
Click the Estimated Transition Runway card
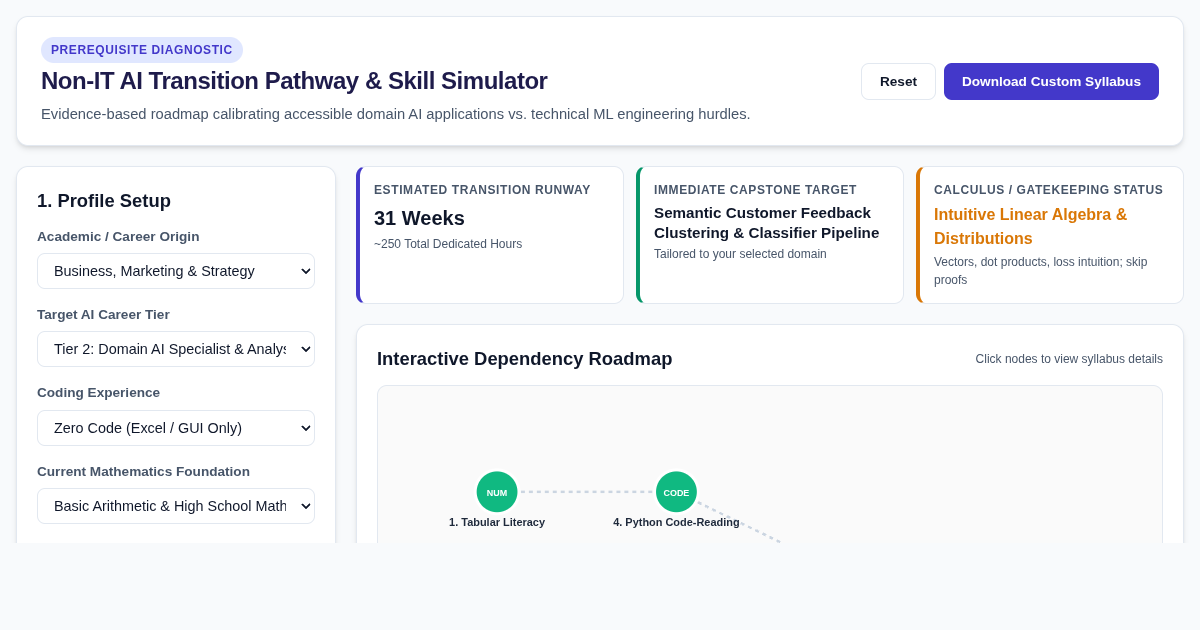pyautogui.click(x=490, y=235)
